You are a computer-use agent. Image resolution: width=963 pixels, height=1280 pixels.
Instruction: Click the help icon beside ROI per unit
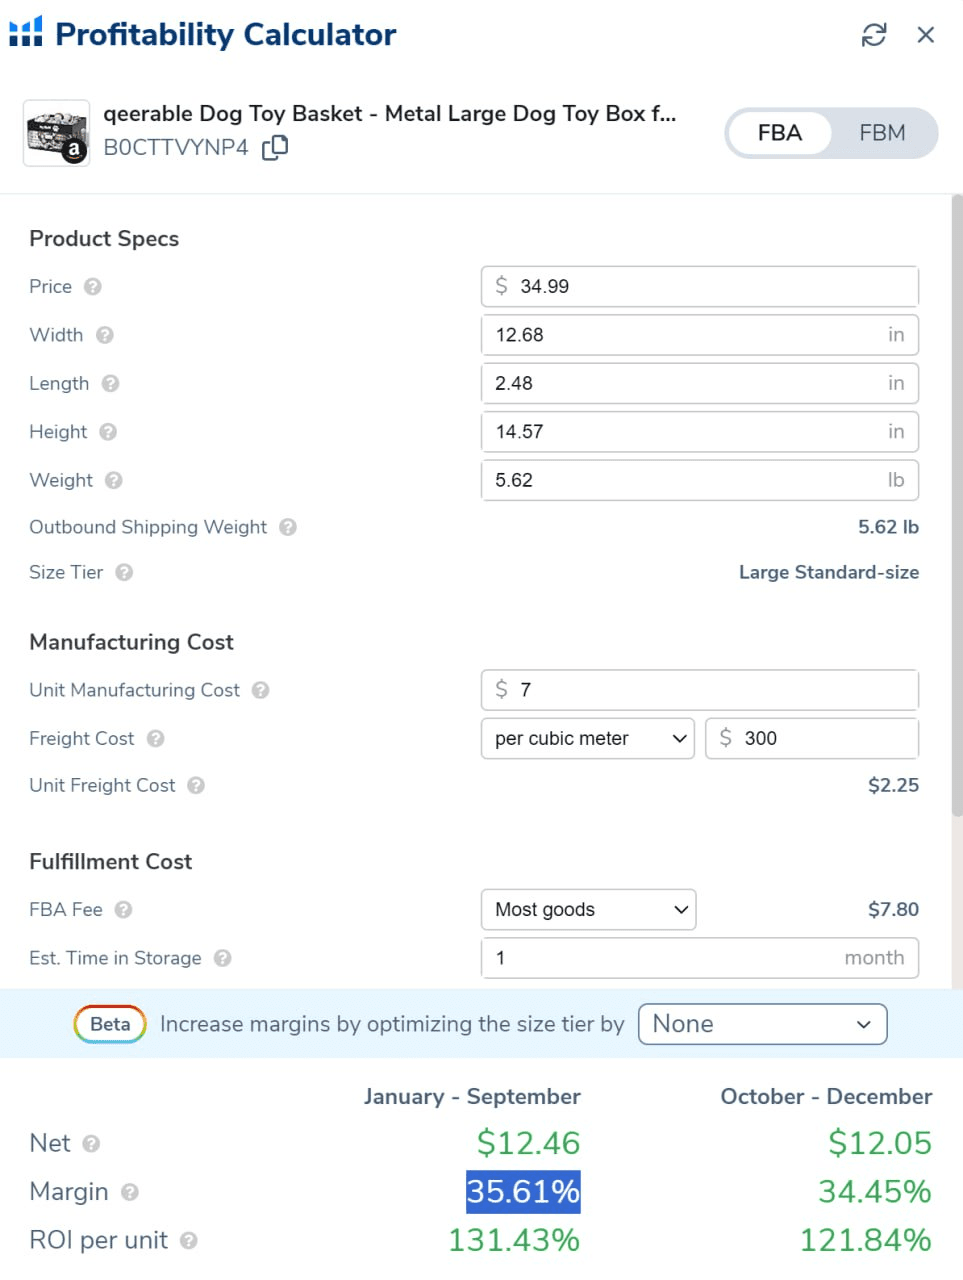pyautogui.click(x=189, y=1241)
